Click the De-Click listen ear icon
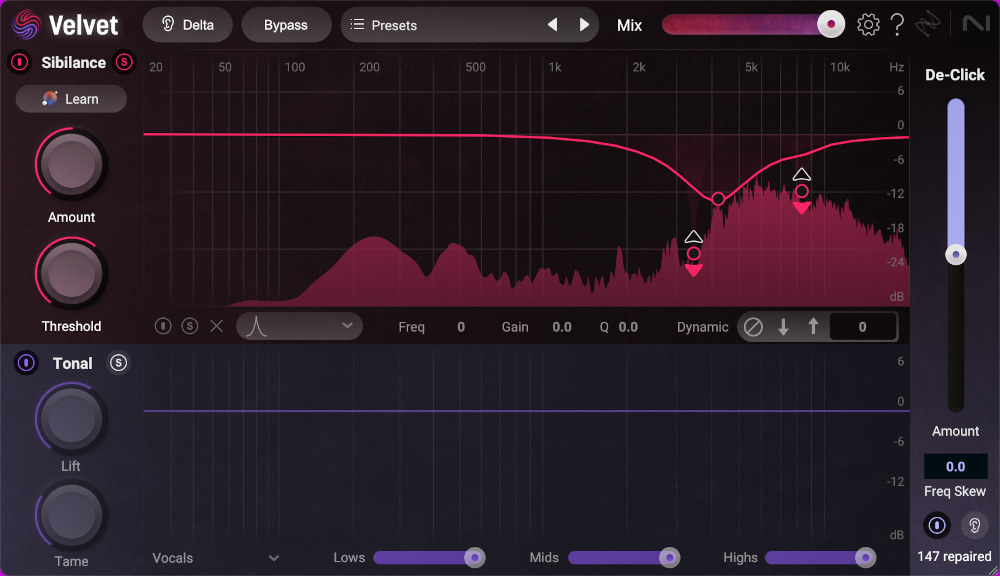 [x=973, y=524]
